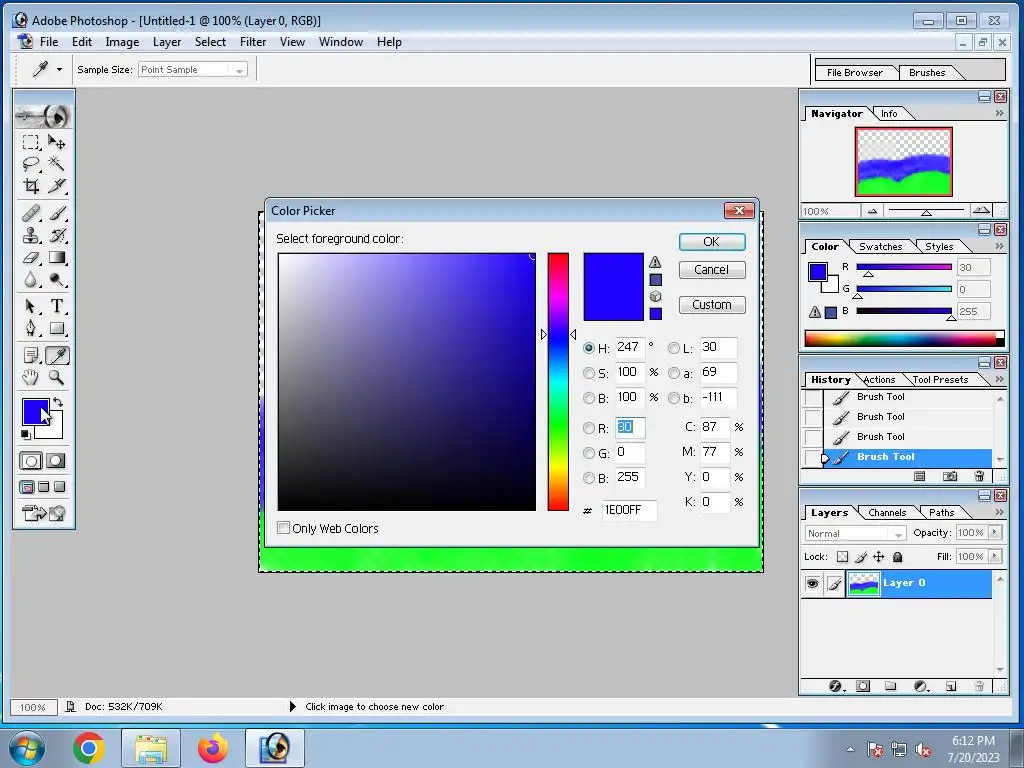Viewport: 1024px width, 768px height.
Task: Switch to the Swatches tab
Action: pos(880,246)
